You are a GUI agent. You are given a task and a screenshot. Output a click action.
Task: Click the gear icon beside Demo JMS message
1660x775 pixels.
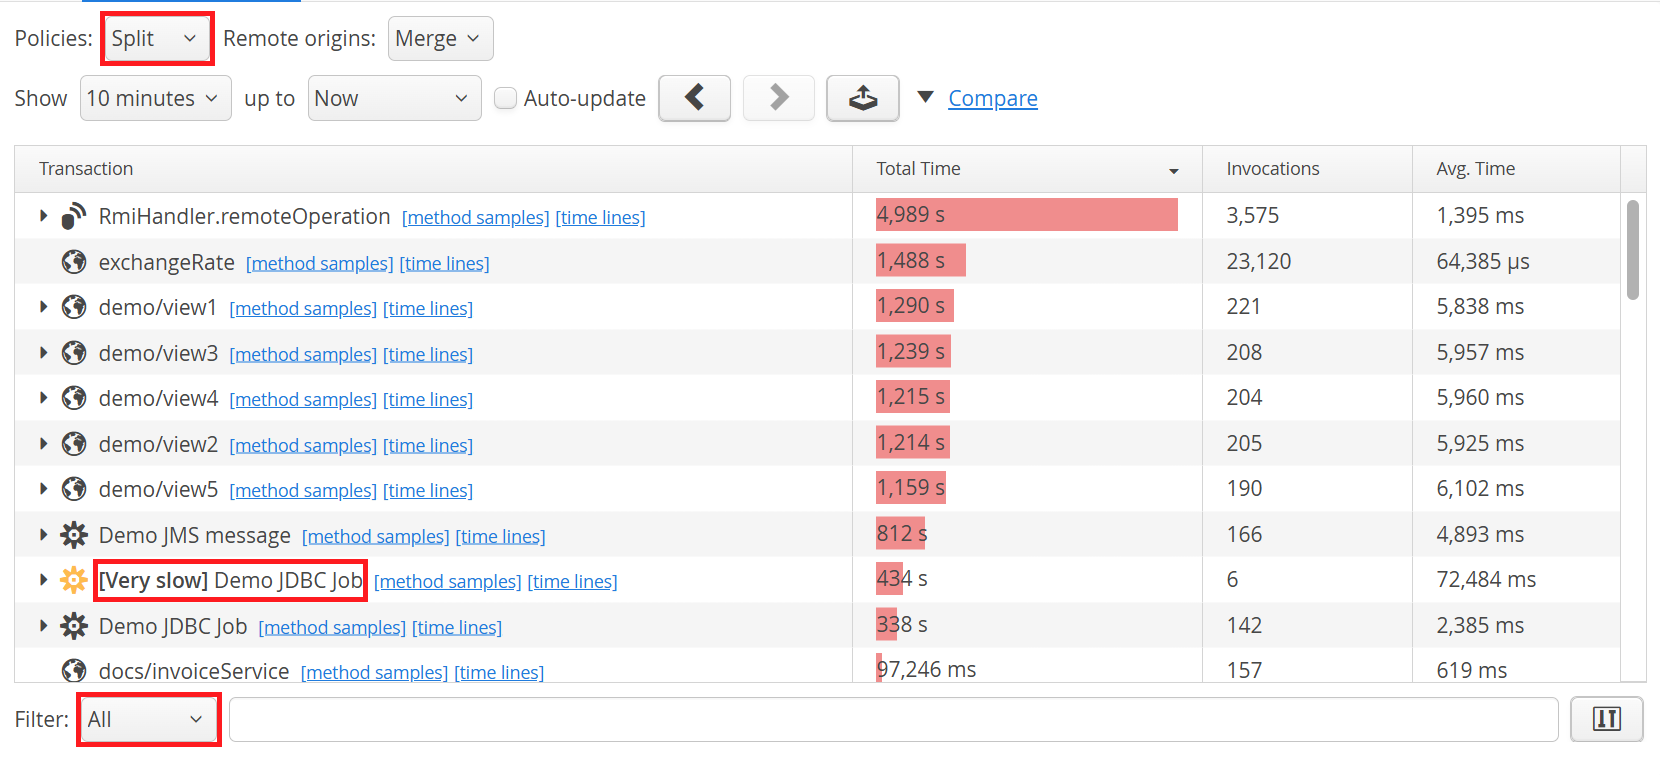point(74,535)
